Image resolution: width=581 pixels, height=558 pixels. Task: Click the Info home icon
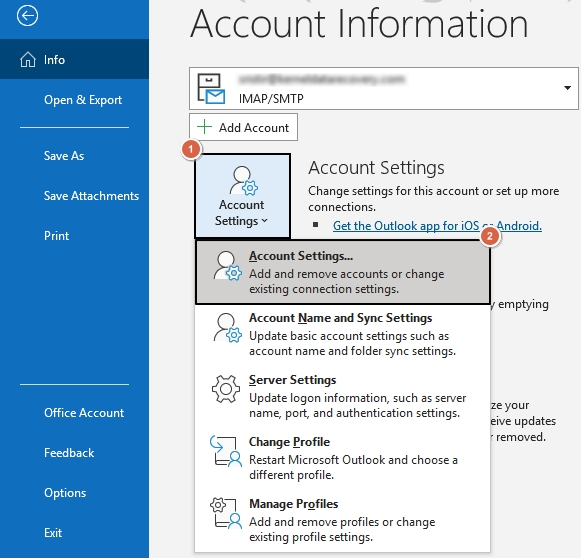point(28,59)
